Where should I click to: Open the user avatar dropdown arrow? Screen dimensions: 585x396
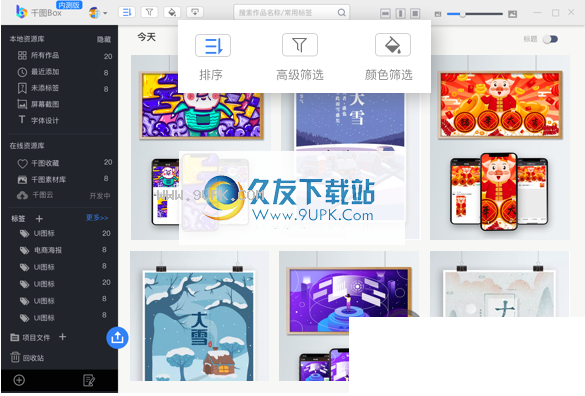(105, 13)
